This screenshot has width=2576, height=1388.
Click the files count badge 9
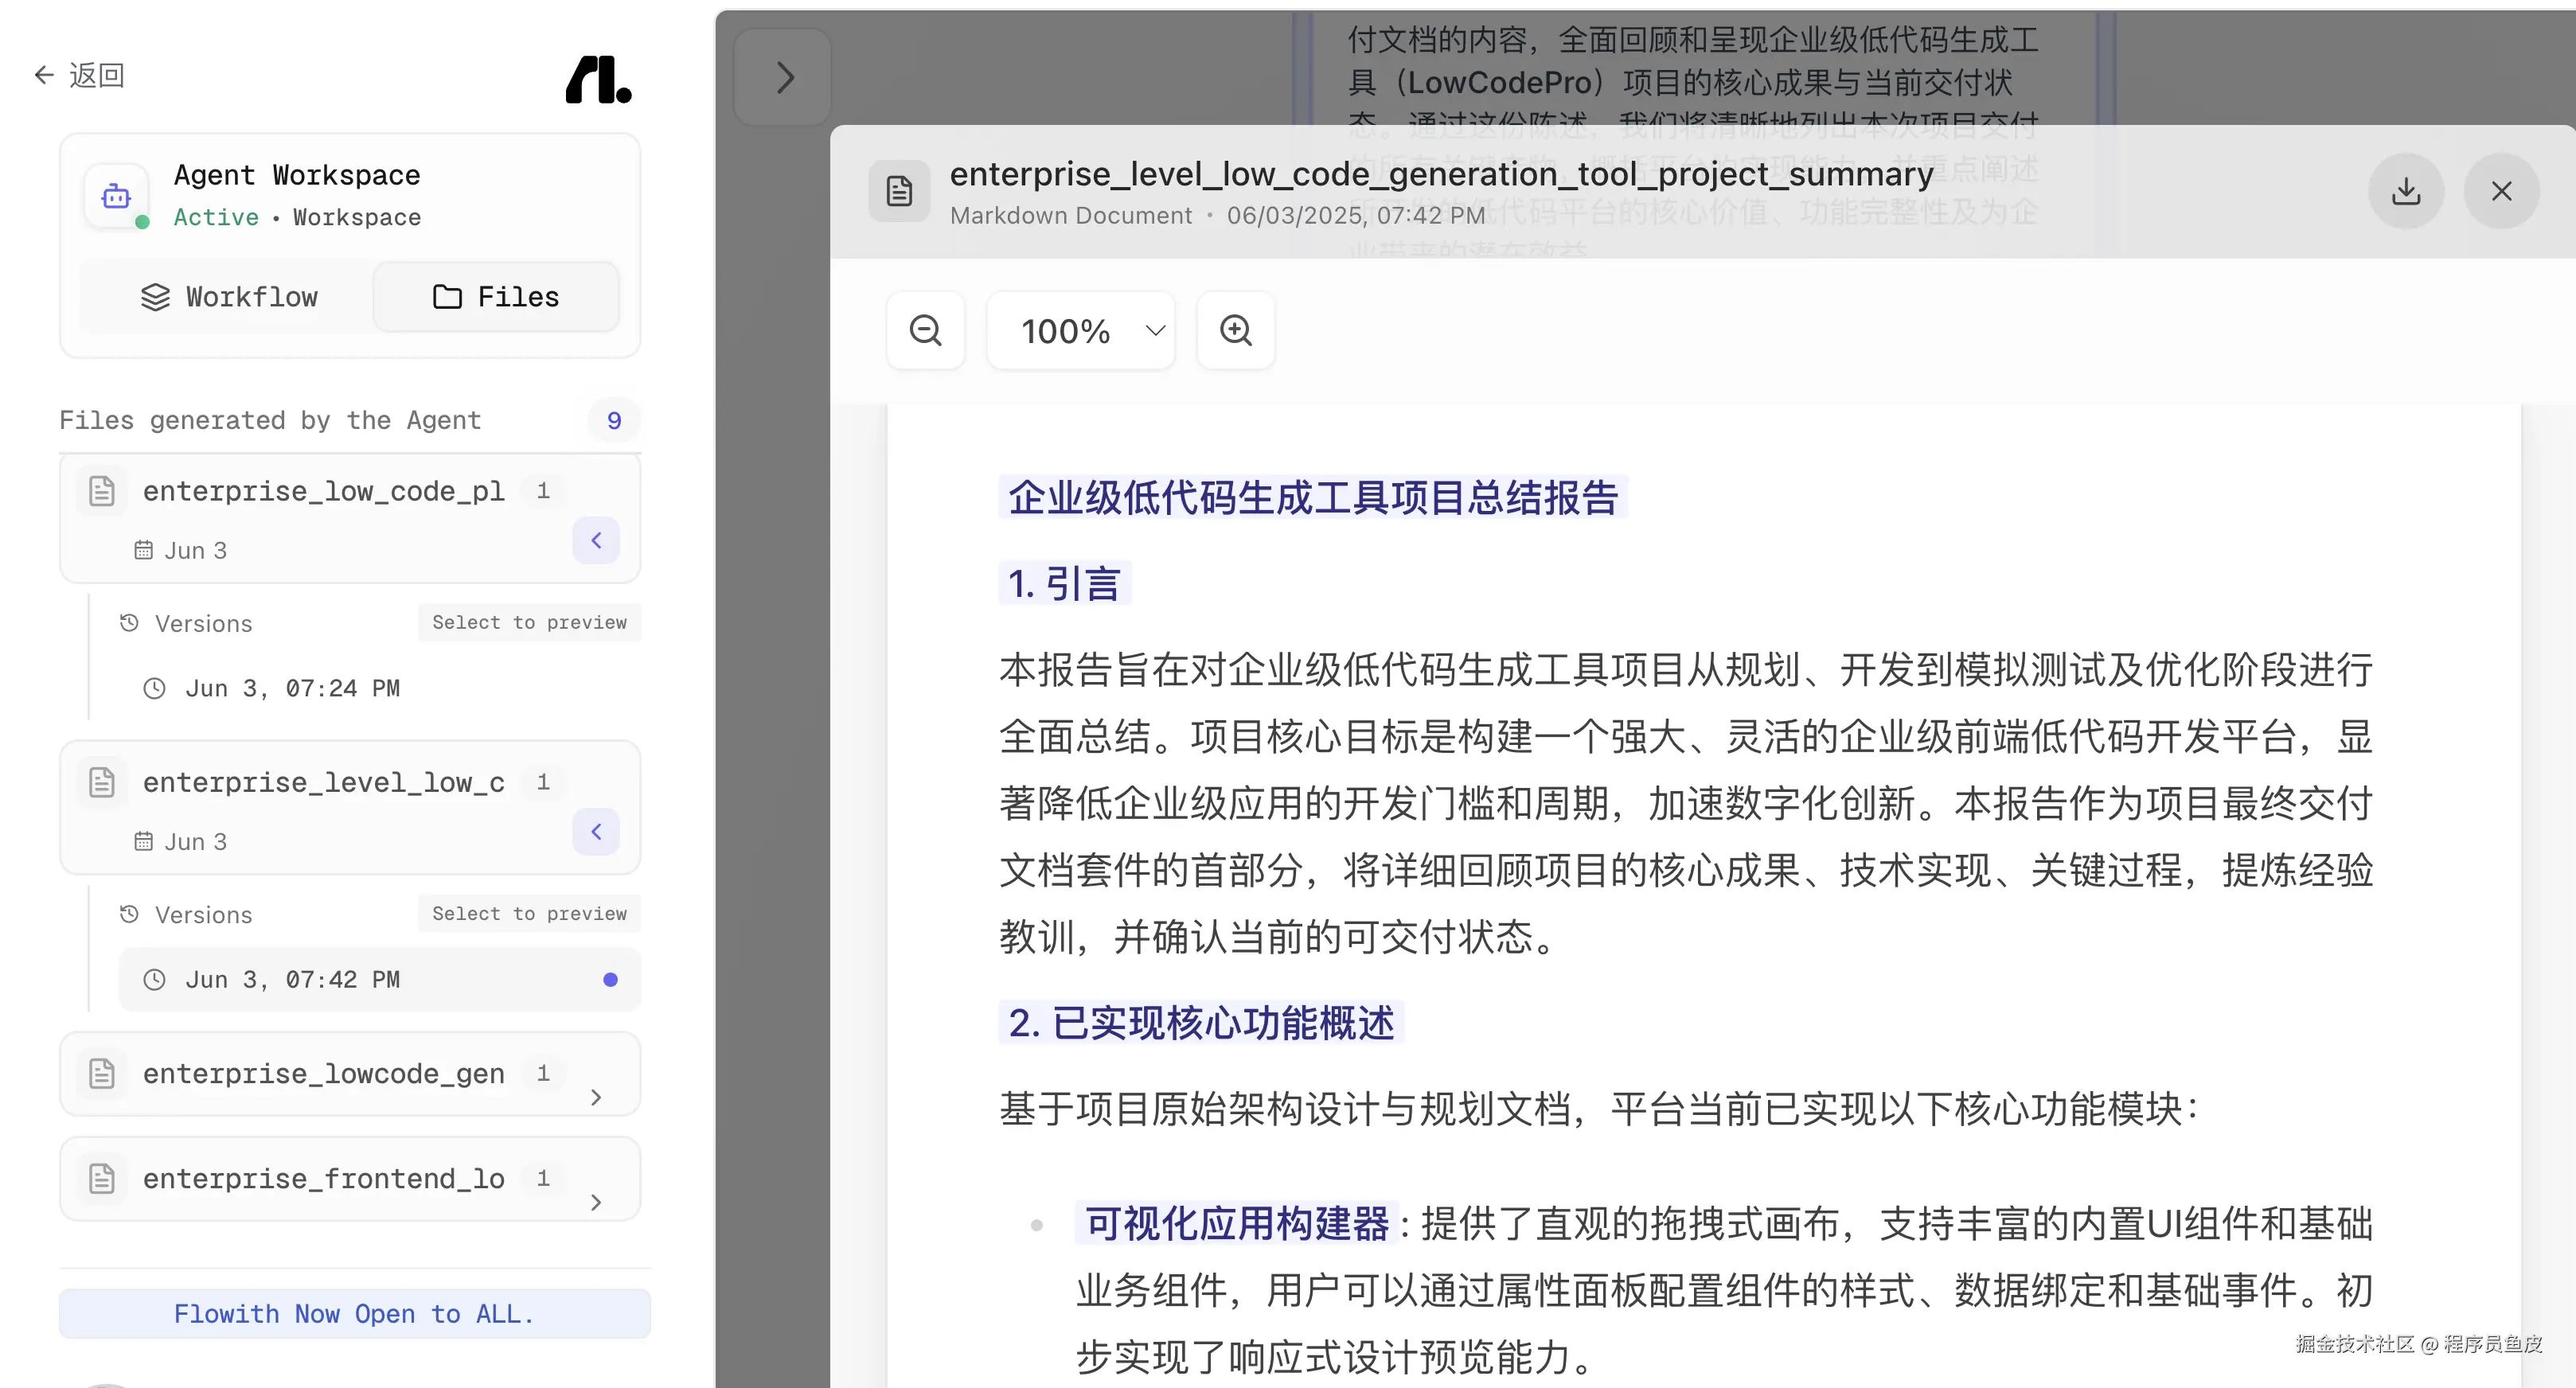point(614,420)
